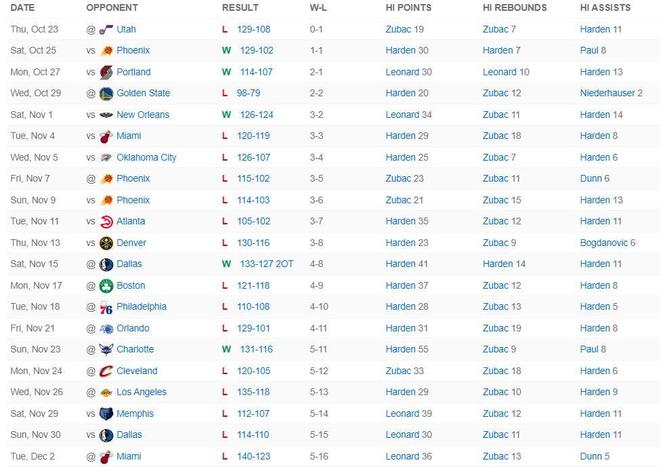Open Bogdanovic 6 assists link
Image resolution: width=660 pixels, height=467 pixels.
(607, 243)
